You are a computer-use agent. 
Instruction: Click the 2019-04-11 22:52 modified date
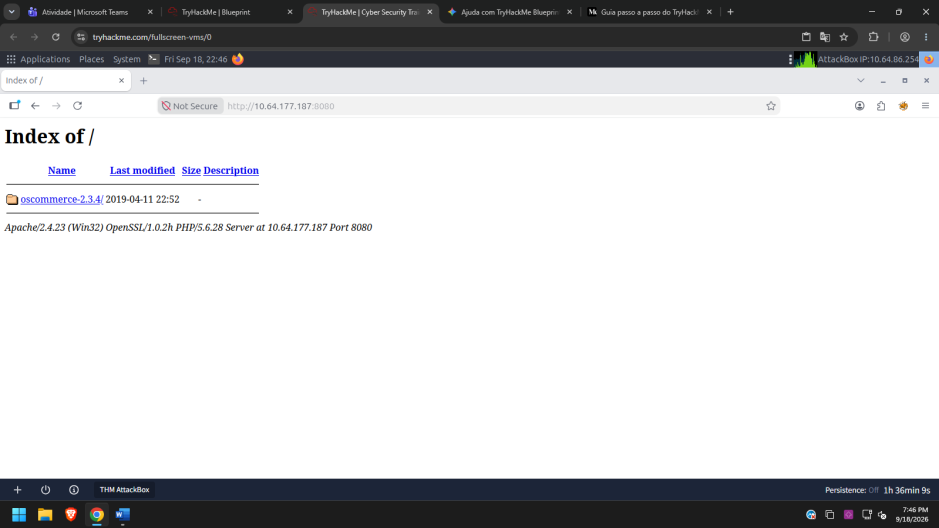tap(143, 199)
